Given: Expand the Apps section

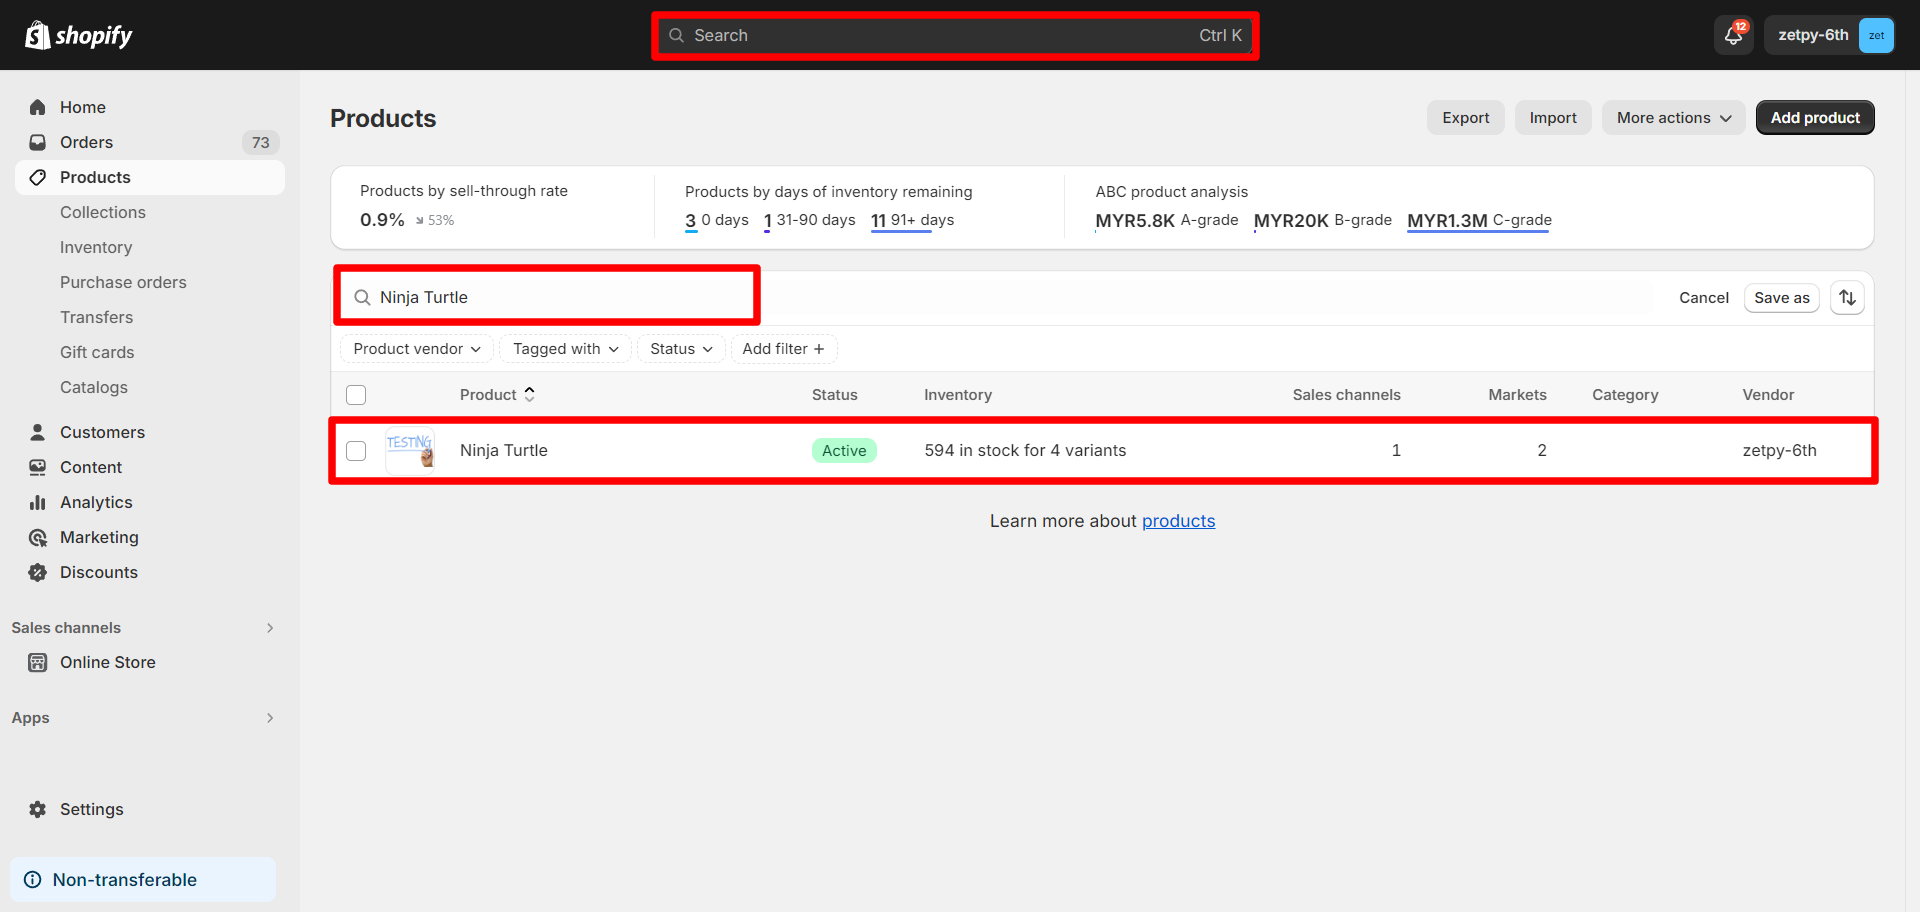Looking at the screenshot, I should pyautogui.click(x=270, y=718).
